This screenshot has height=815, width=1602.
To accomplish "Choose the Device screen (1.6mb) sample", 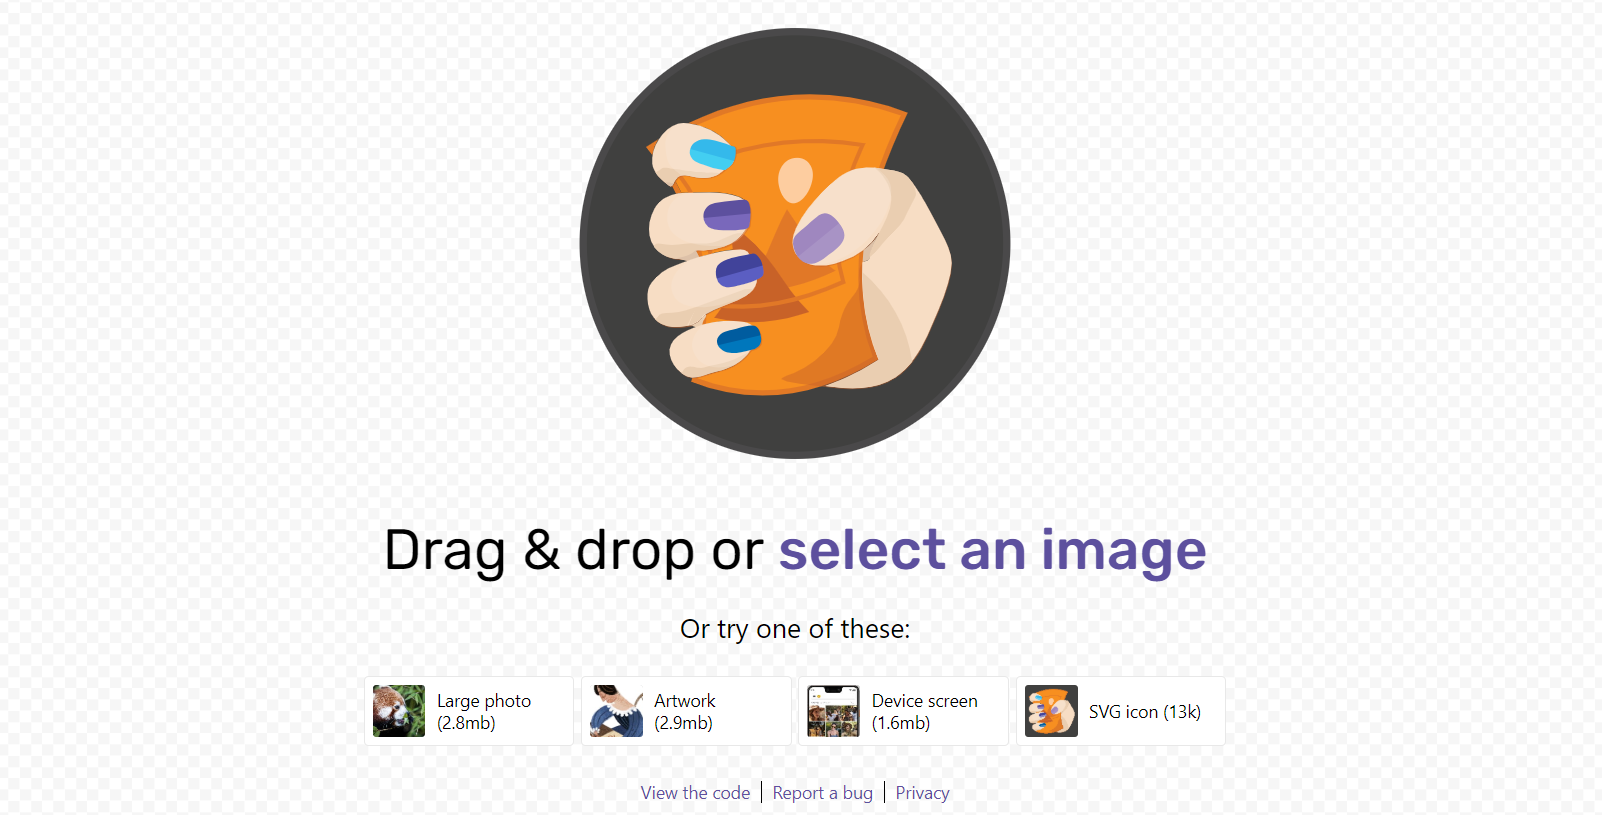I will 904,711.
